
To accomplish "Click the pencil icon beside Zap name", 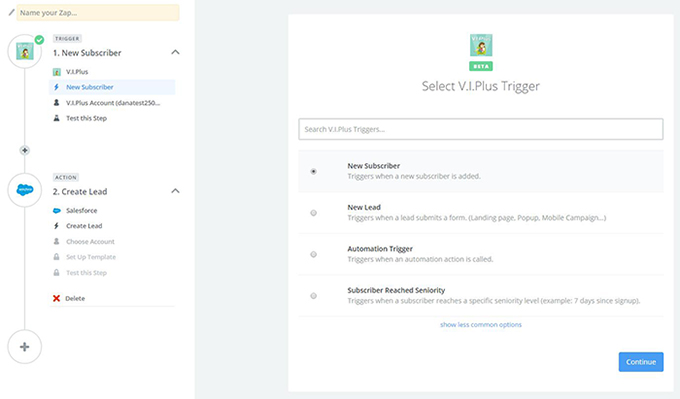I will pos(11,13).
